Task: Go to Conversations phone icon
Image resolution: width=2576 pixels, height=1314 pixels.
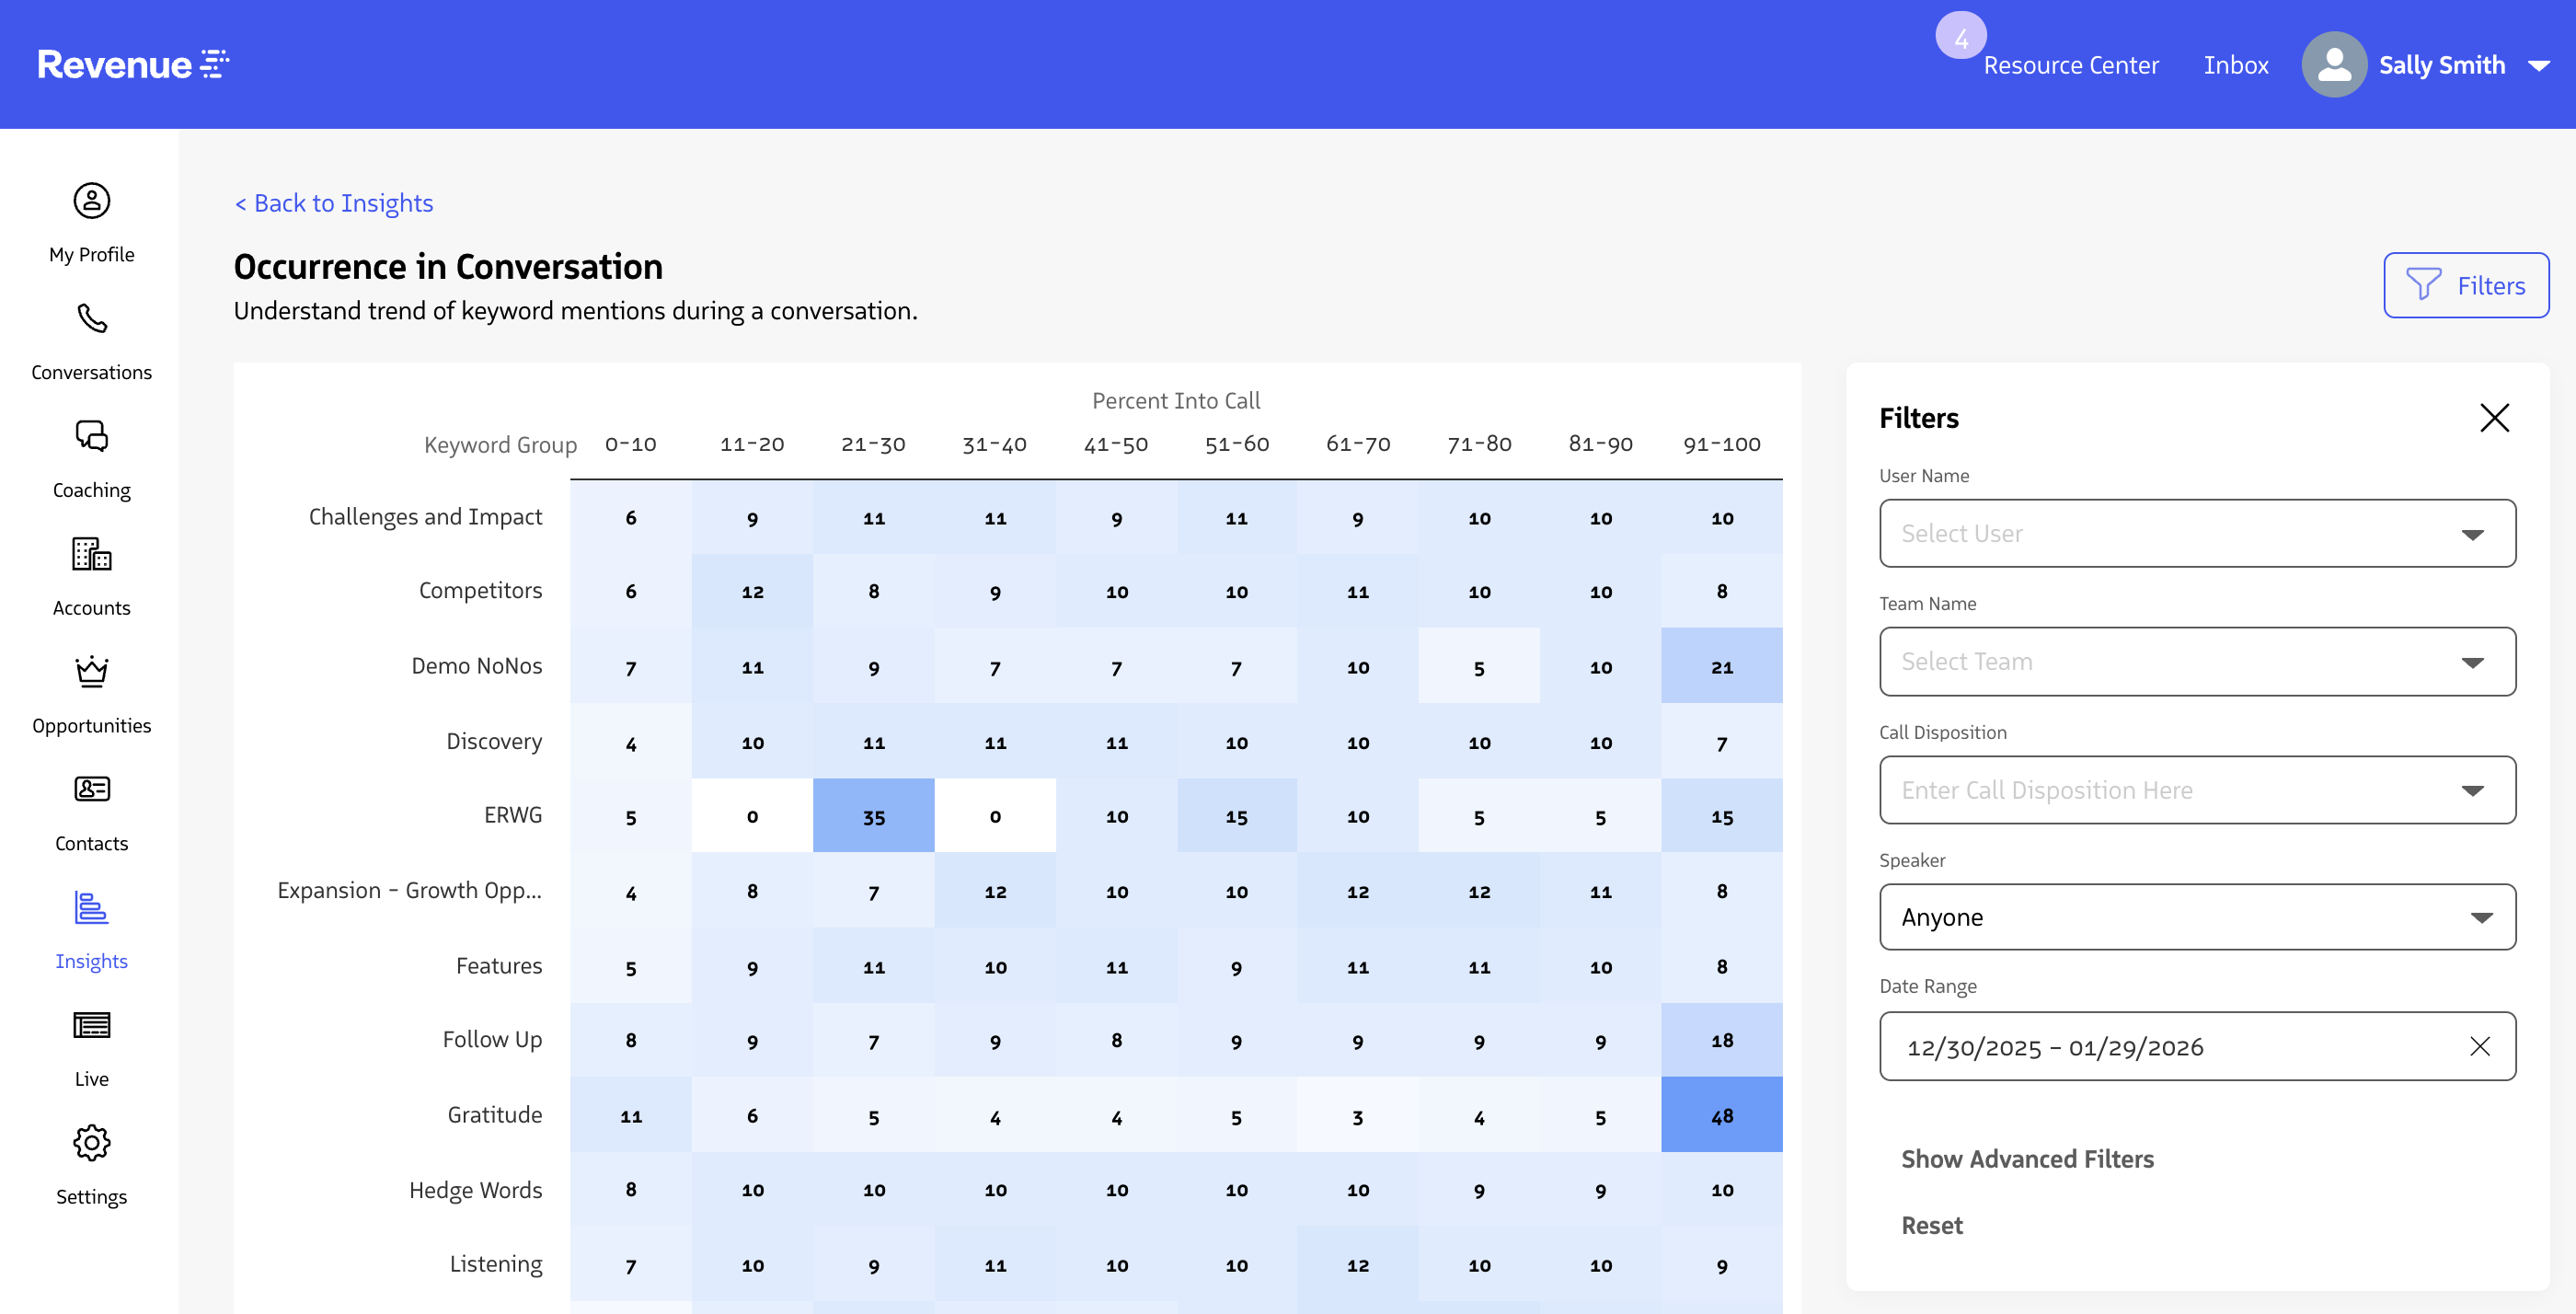Action: tap(91, 319)
